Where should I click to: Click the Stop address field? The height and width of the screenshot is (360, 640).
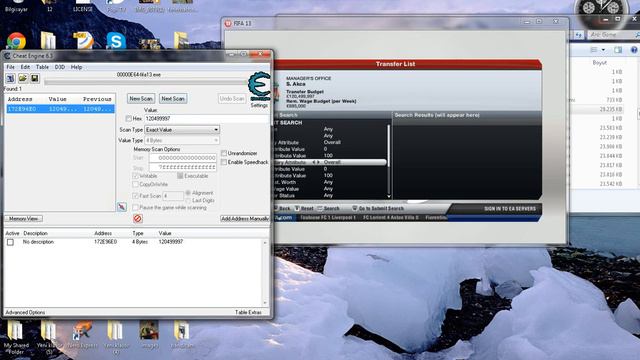tap(182, 167)
